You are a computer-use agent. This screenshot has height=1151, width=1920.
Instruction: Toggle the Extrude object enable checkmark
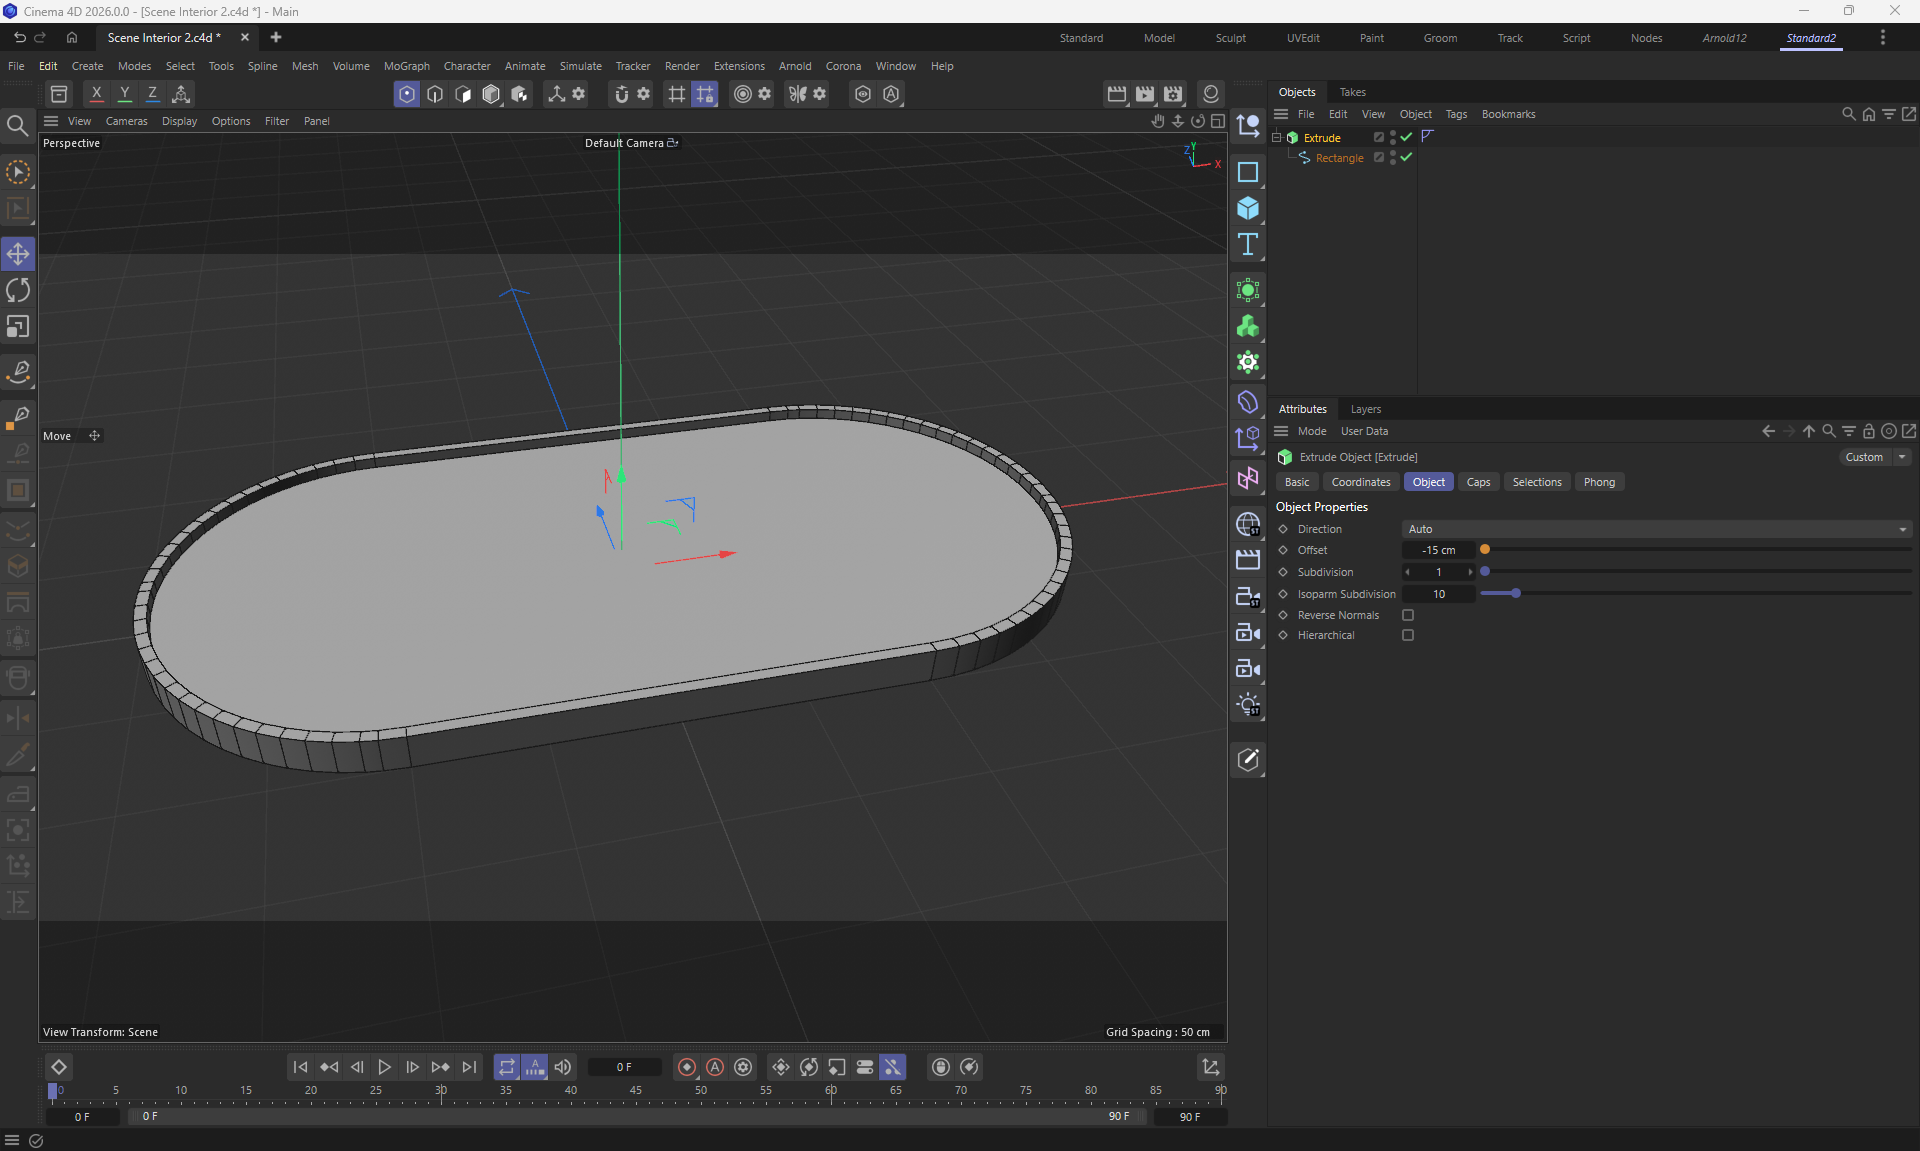click(1406, 137)
